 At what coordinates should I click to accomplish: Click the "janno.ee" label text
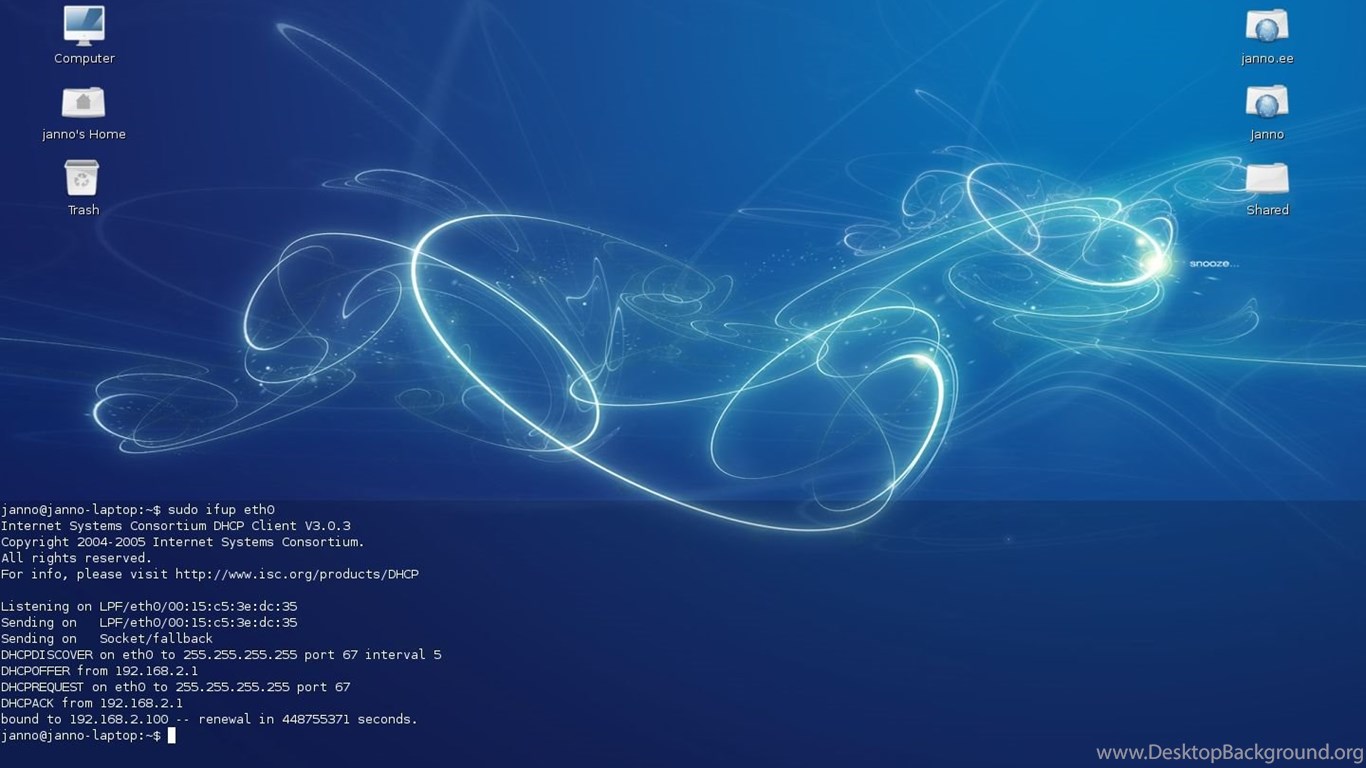(1267, 59)
